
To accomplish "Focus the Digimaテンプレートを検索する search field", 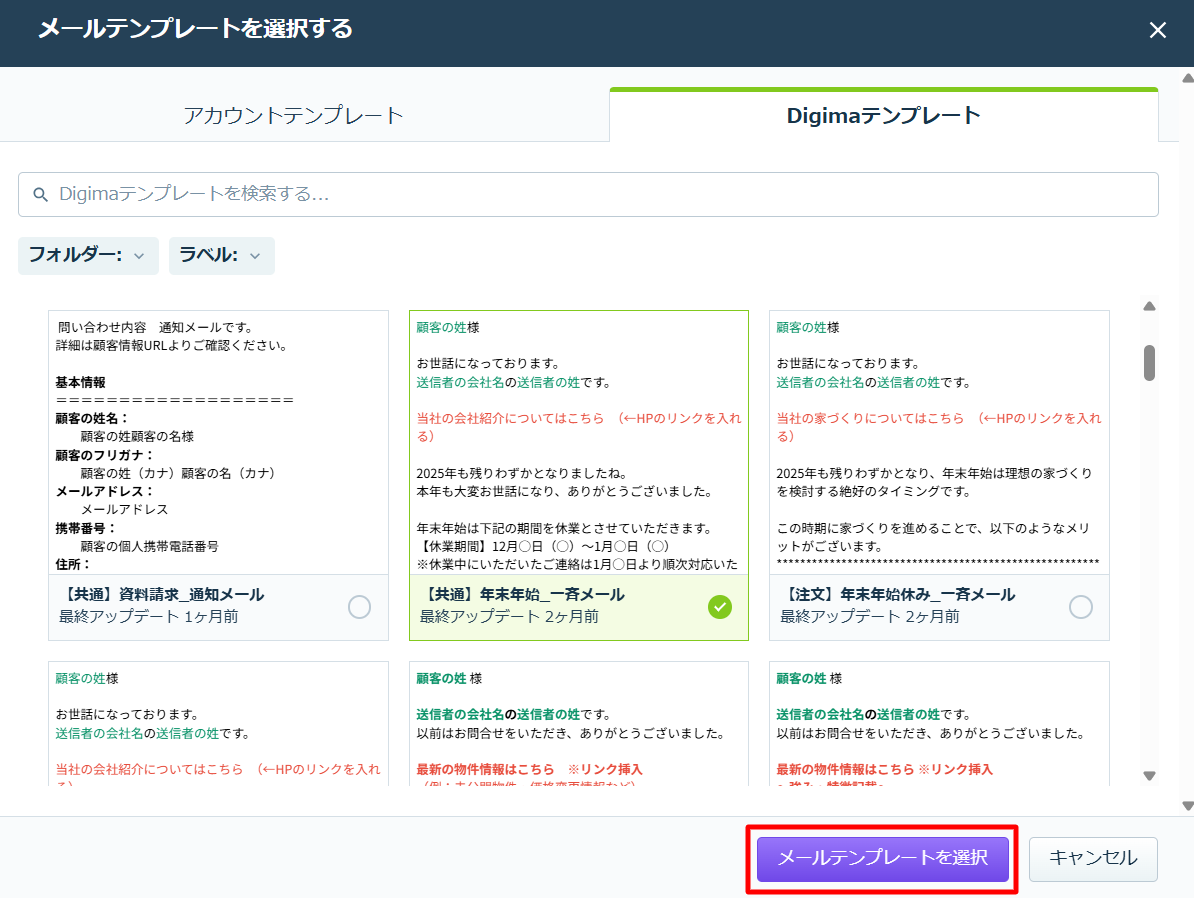I will [588, 194].
